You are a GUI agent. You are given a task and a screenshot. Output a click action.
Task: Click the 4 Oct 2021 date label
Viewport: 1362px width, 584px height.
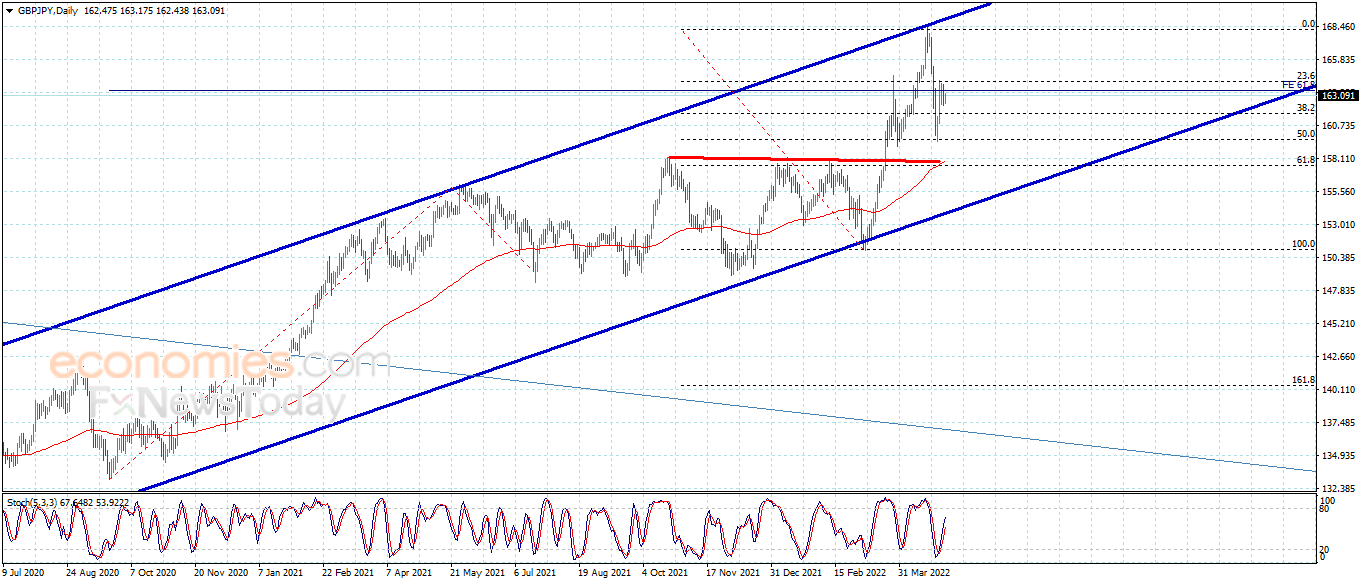pos(665,574)
